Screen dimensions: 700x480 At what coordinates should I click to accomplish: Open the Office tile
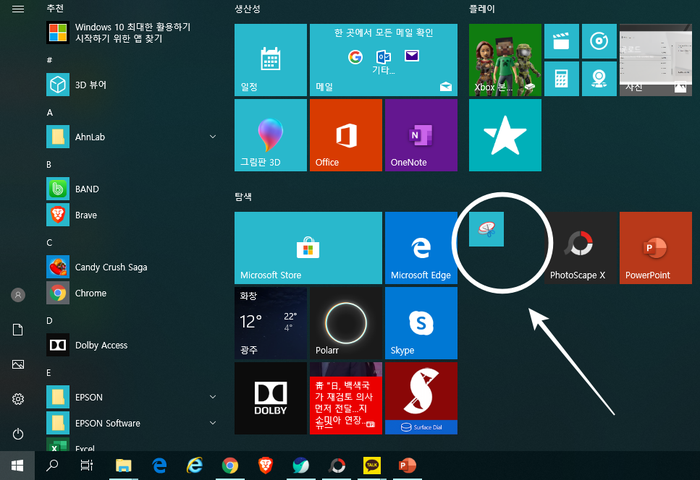[x=346, y=135]
